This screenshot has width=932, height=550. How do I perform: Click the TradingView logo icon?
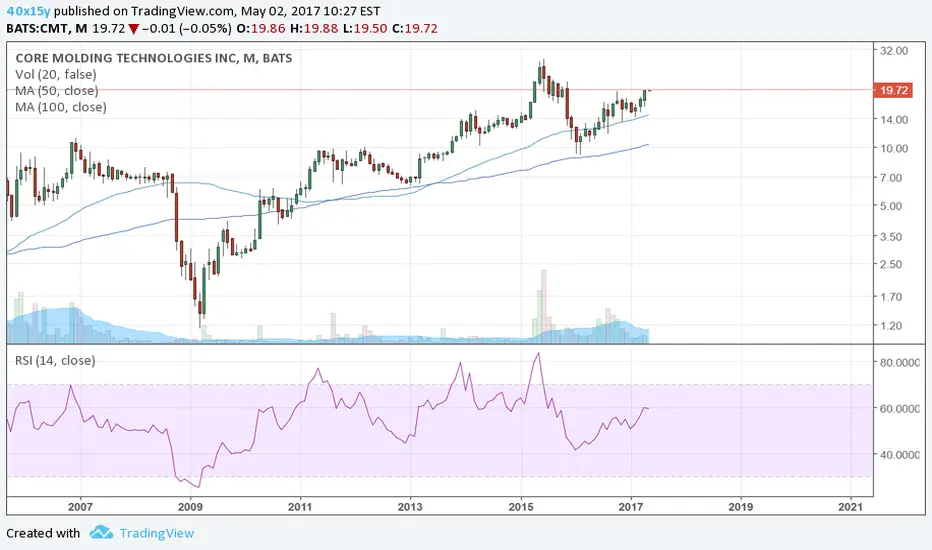point(101,532)
